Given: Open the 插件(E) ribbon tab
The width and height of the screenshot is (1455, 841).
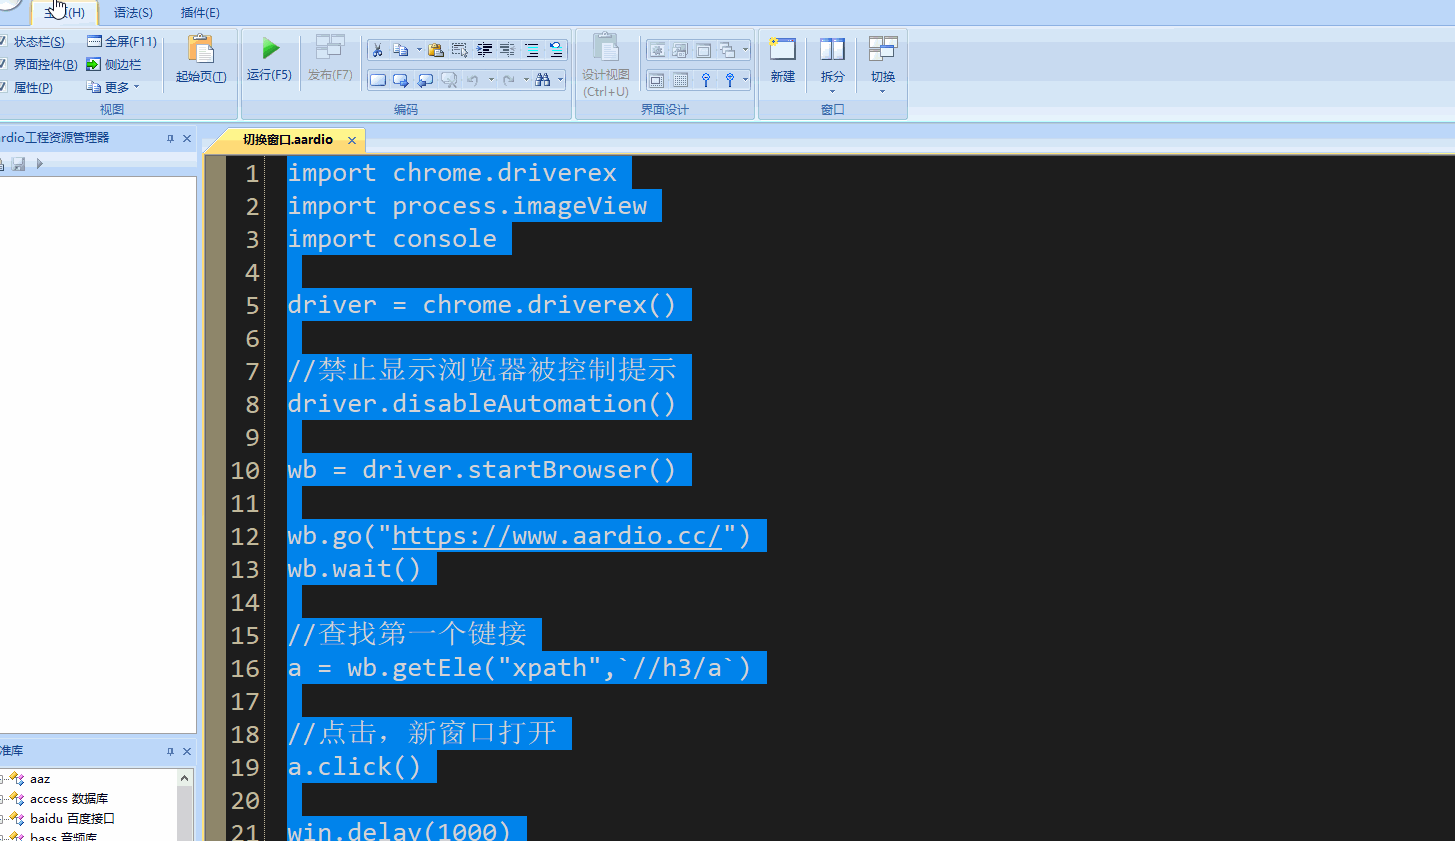Looking at the screenshot, I should point(200,13).
